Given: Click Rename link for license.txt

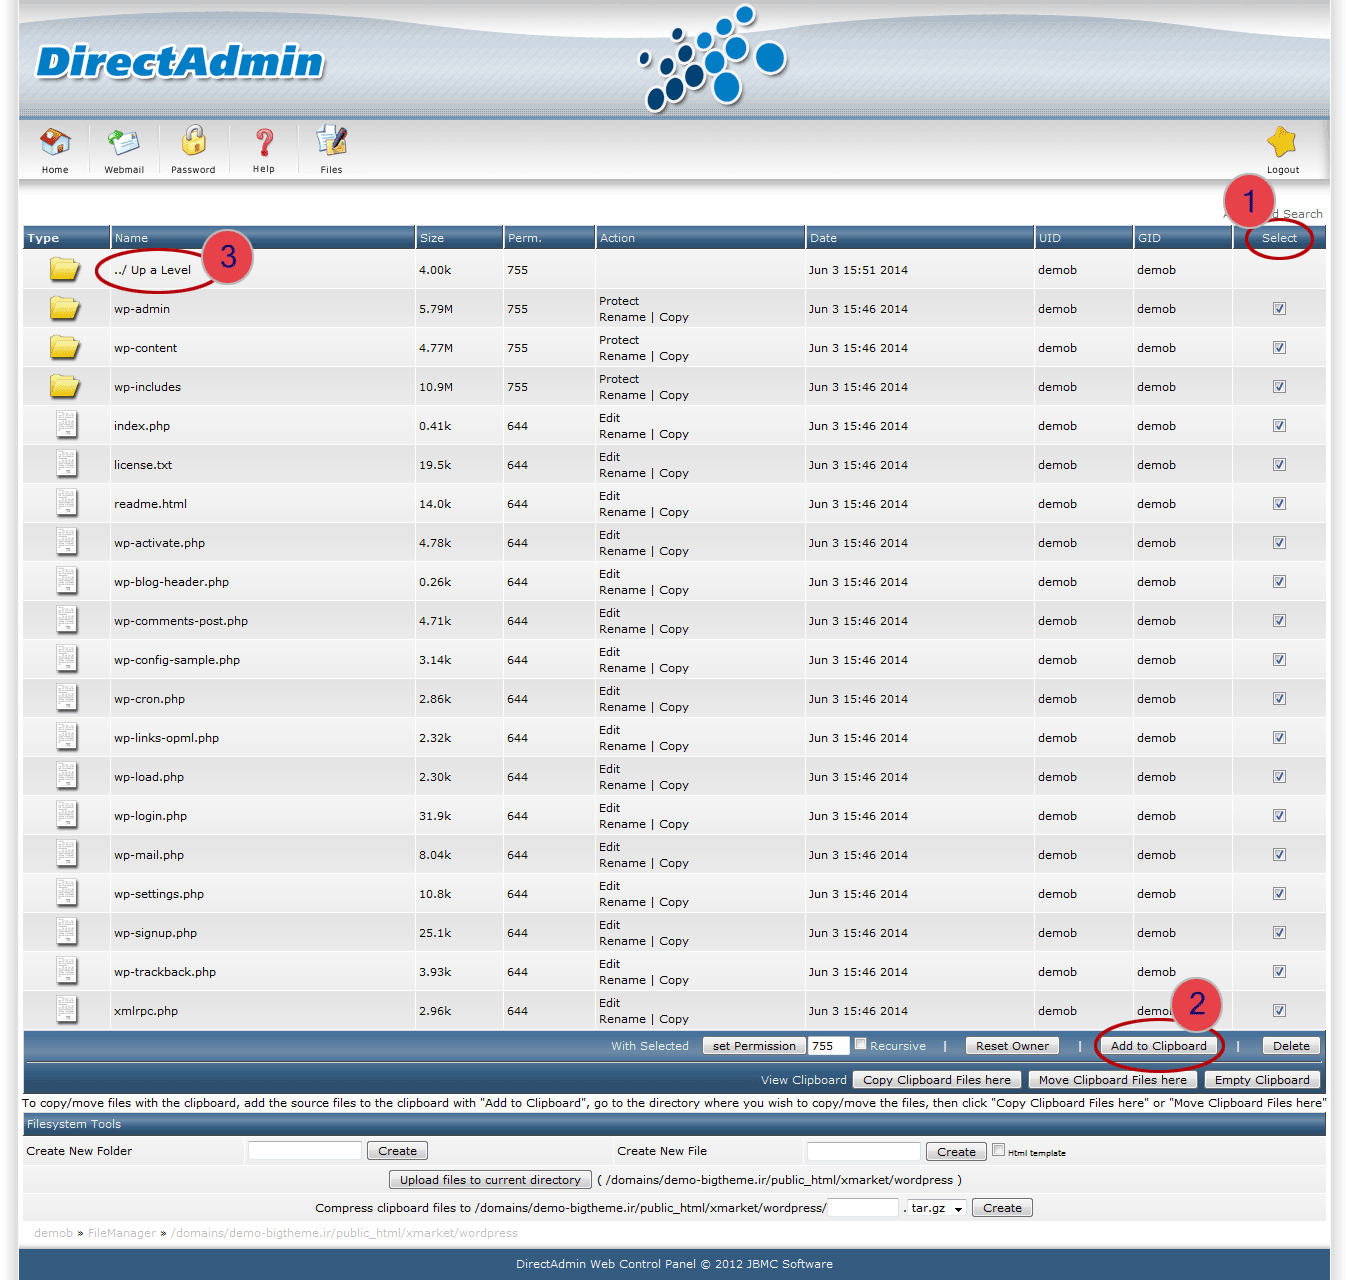Looking at the screenshot, I should [622, 473].
